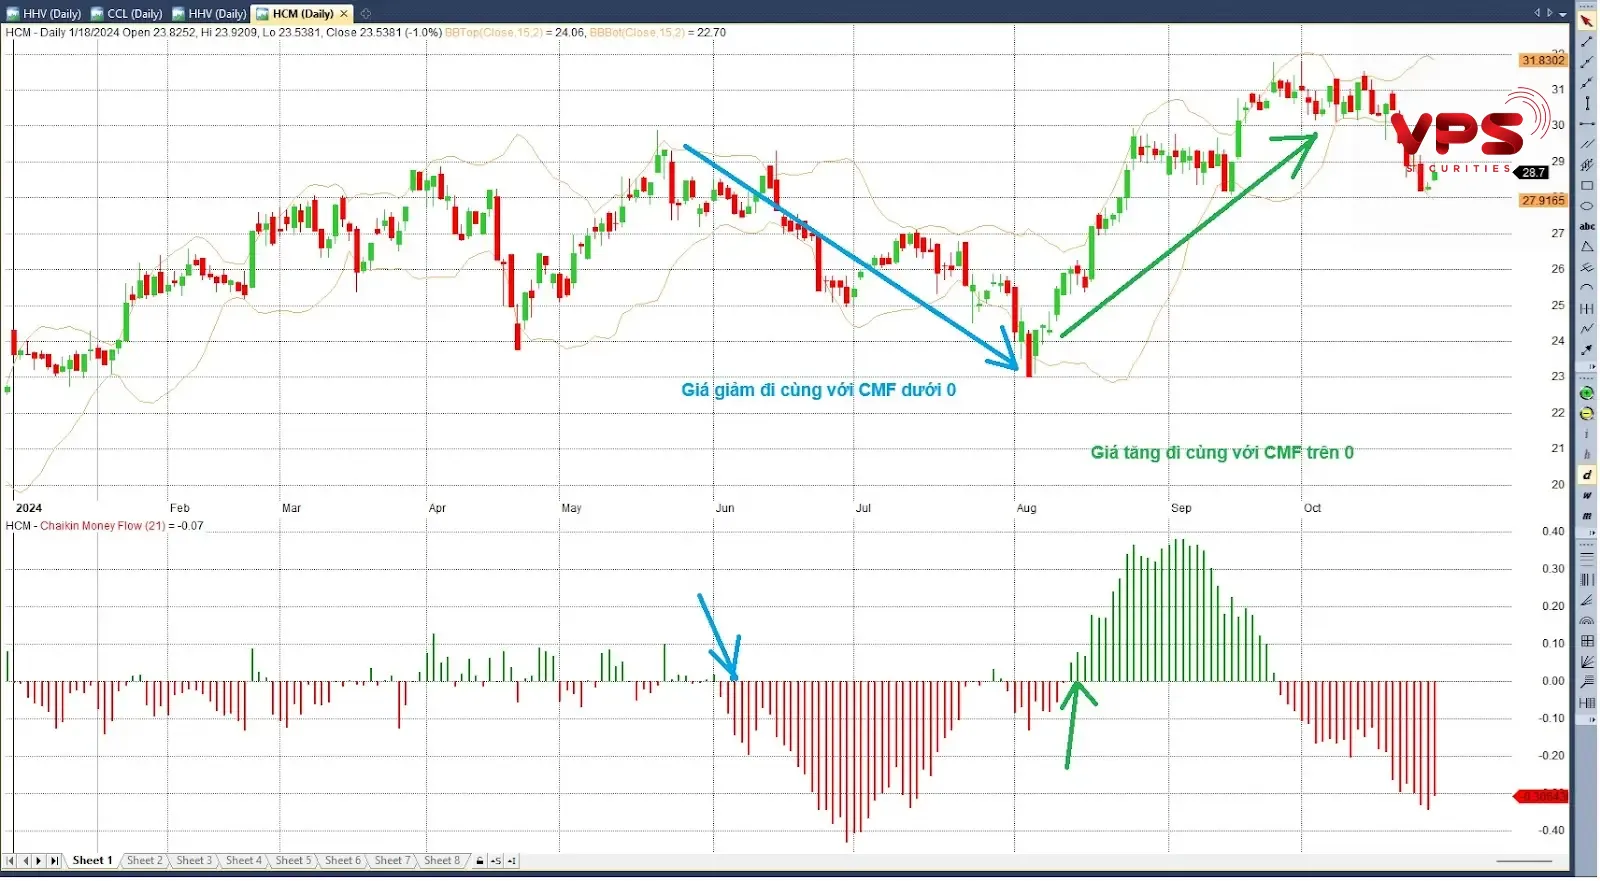Toggle monthly interval 'm' button

[1586, 516]
